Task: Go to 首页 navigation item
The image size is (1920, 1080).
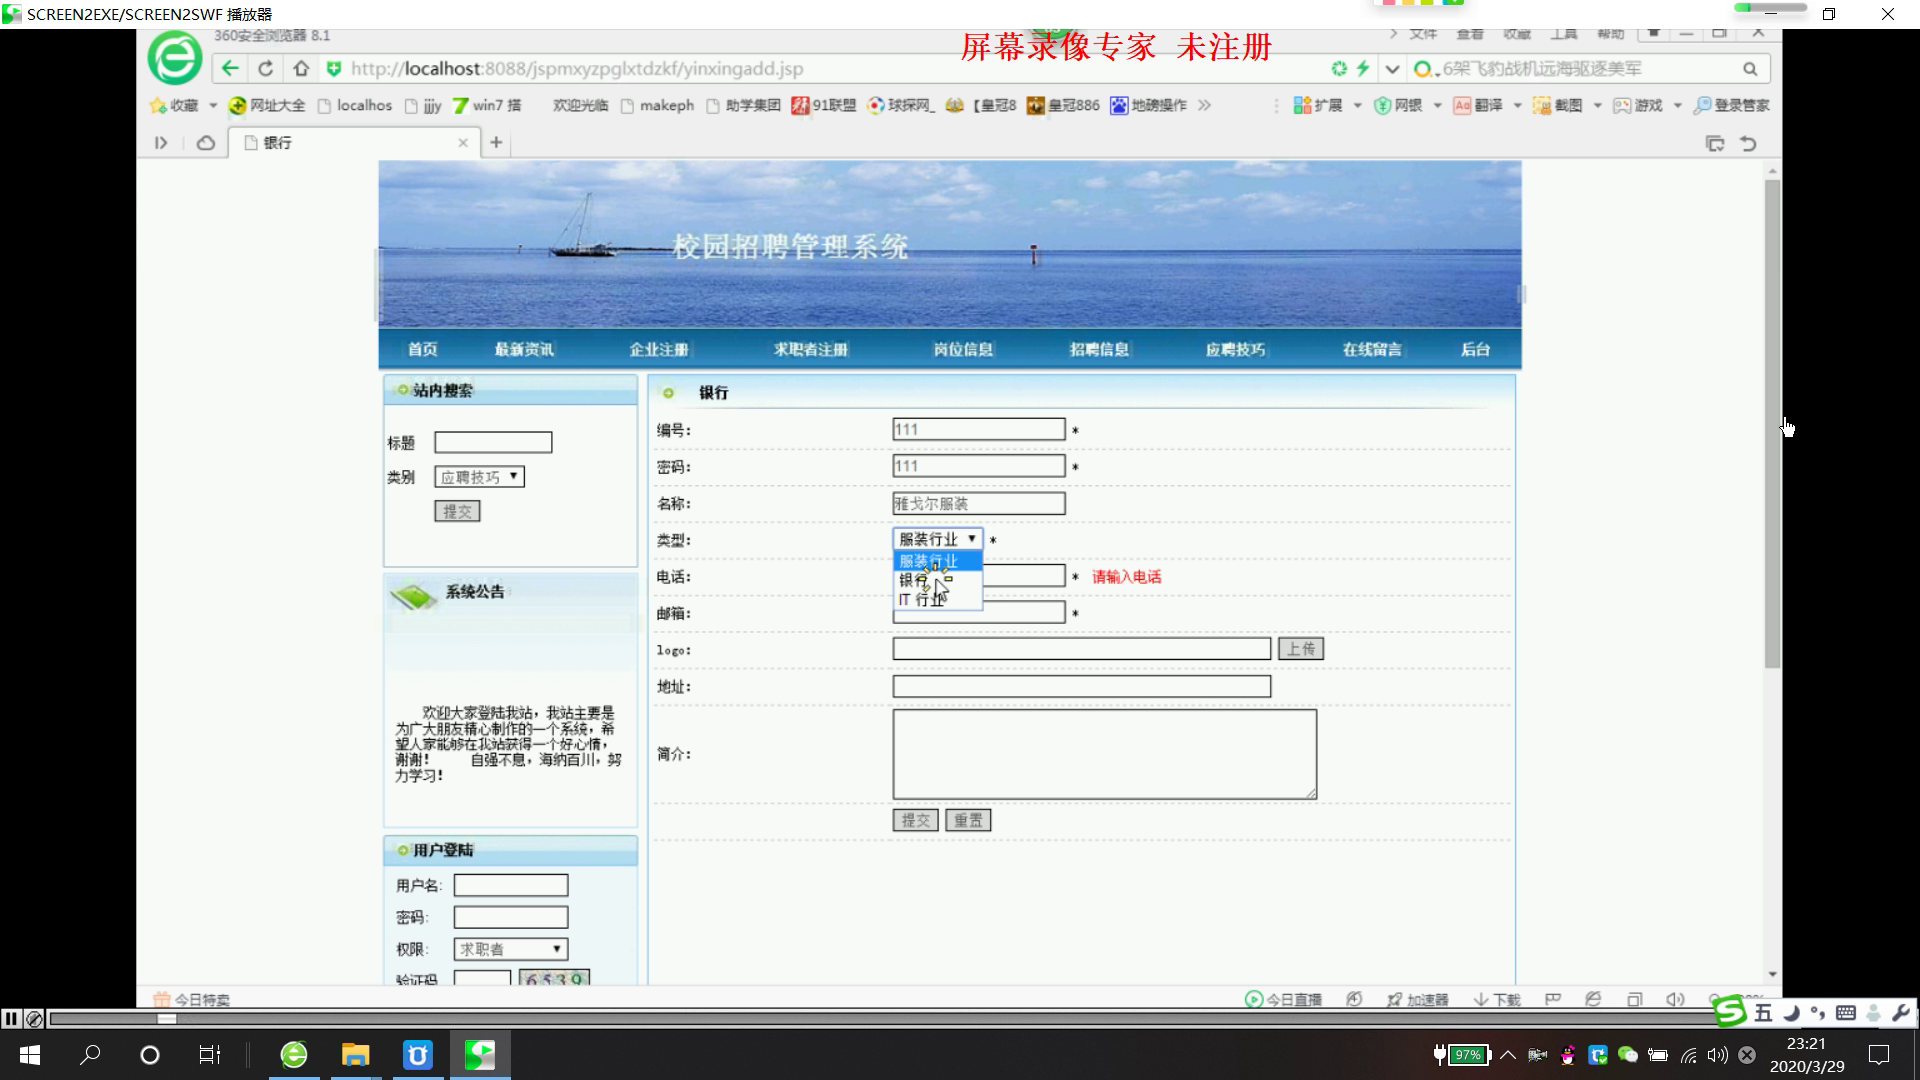Action: coord(422,349)
